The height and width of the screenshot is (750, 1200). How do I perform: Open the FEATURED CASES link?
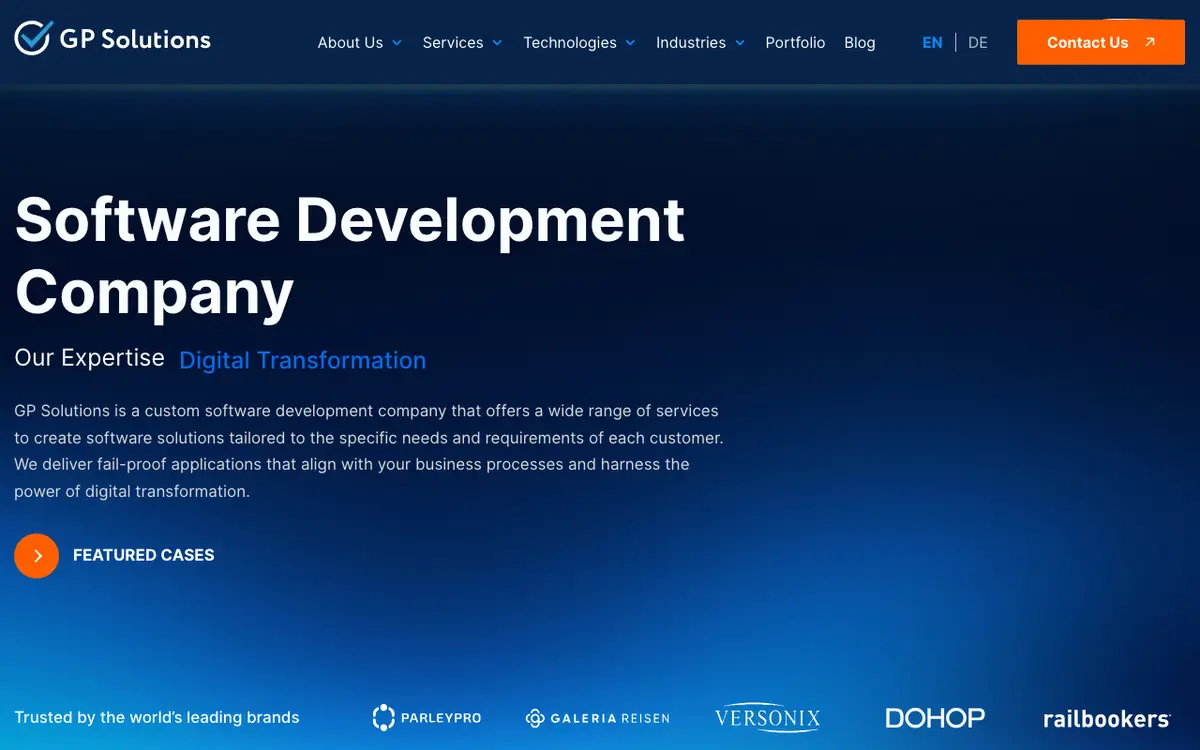[144, 555]
